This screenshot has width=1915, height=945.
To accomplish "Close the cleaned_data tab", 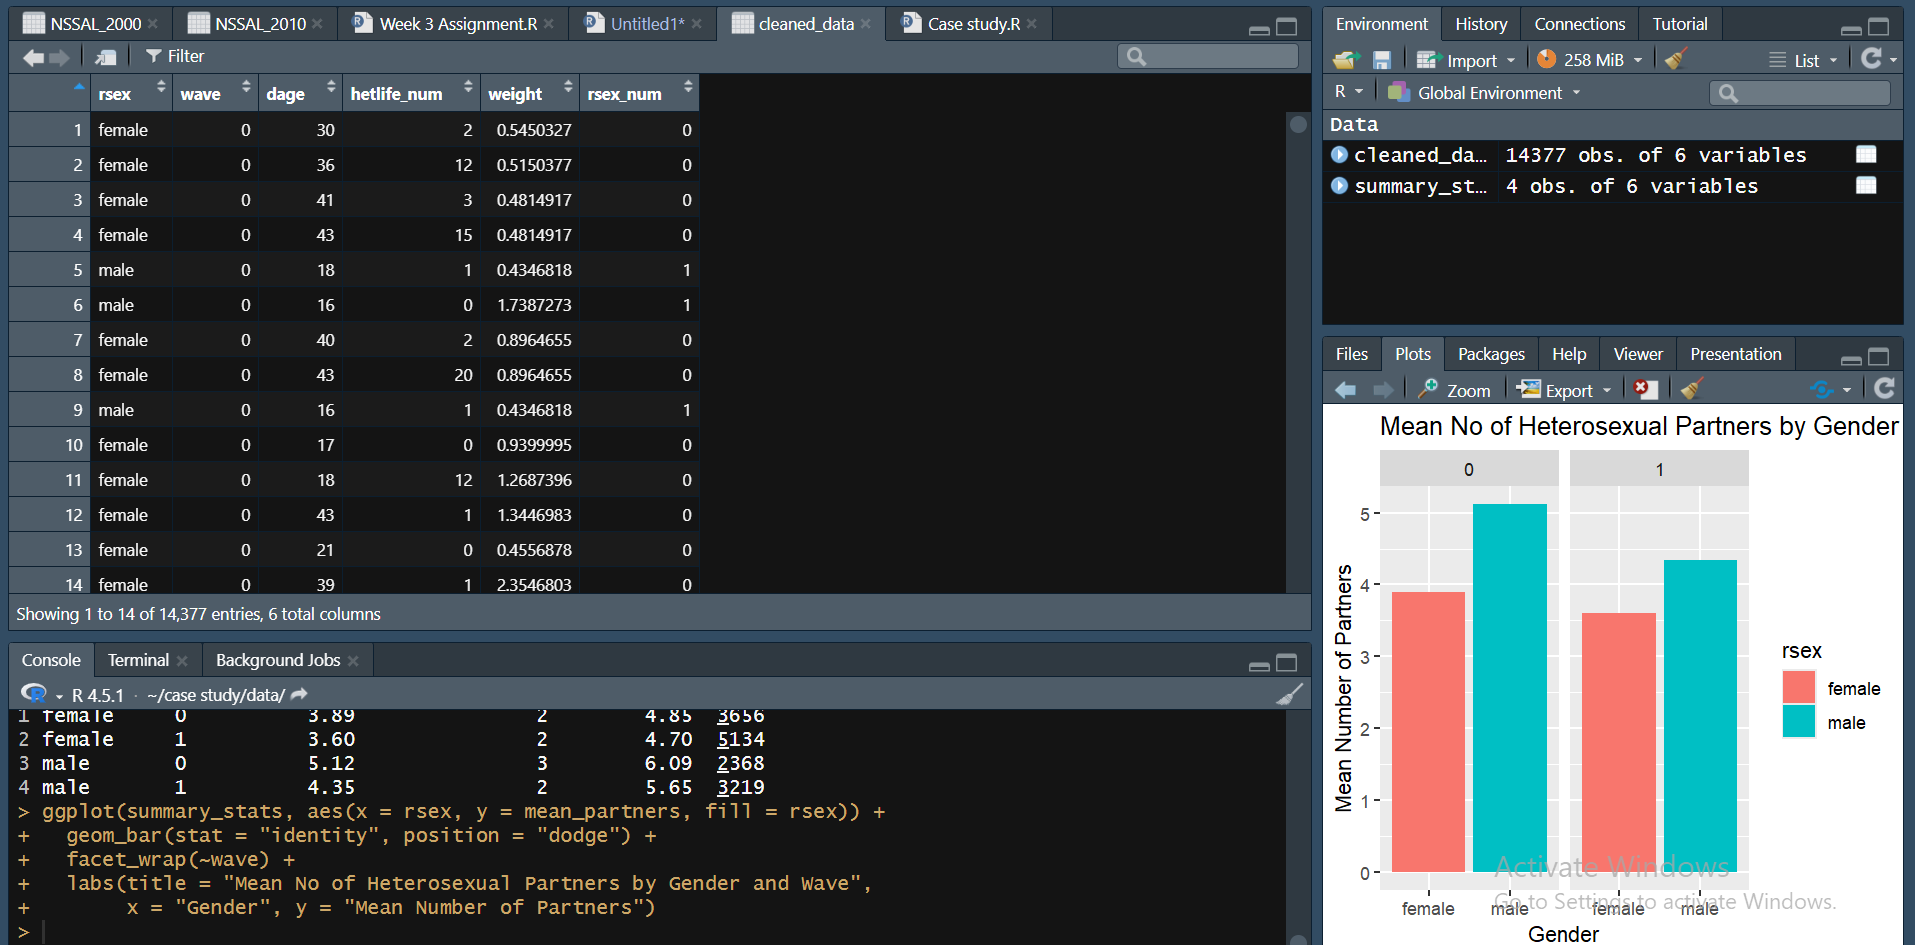I will pos(866,24).
